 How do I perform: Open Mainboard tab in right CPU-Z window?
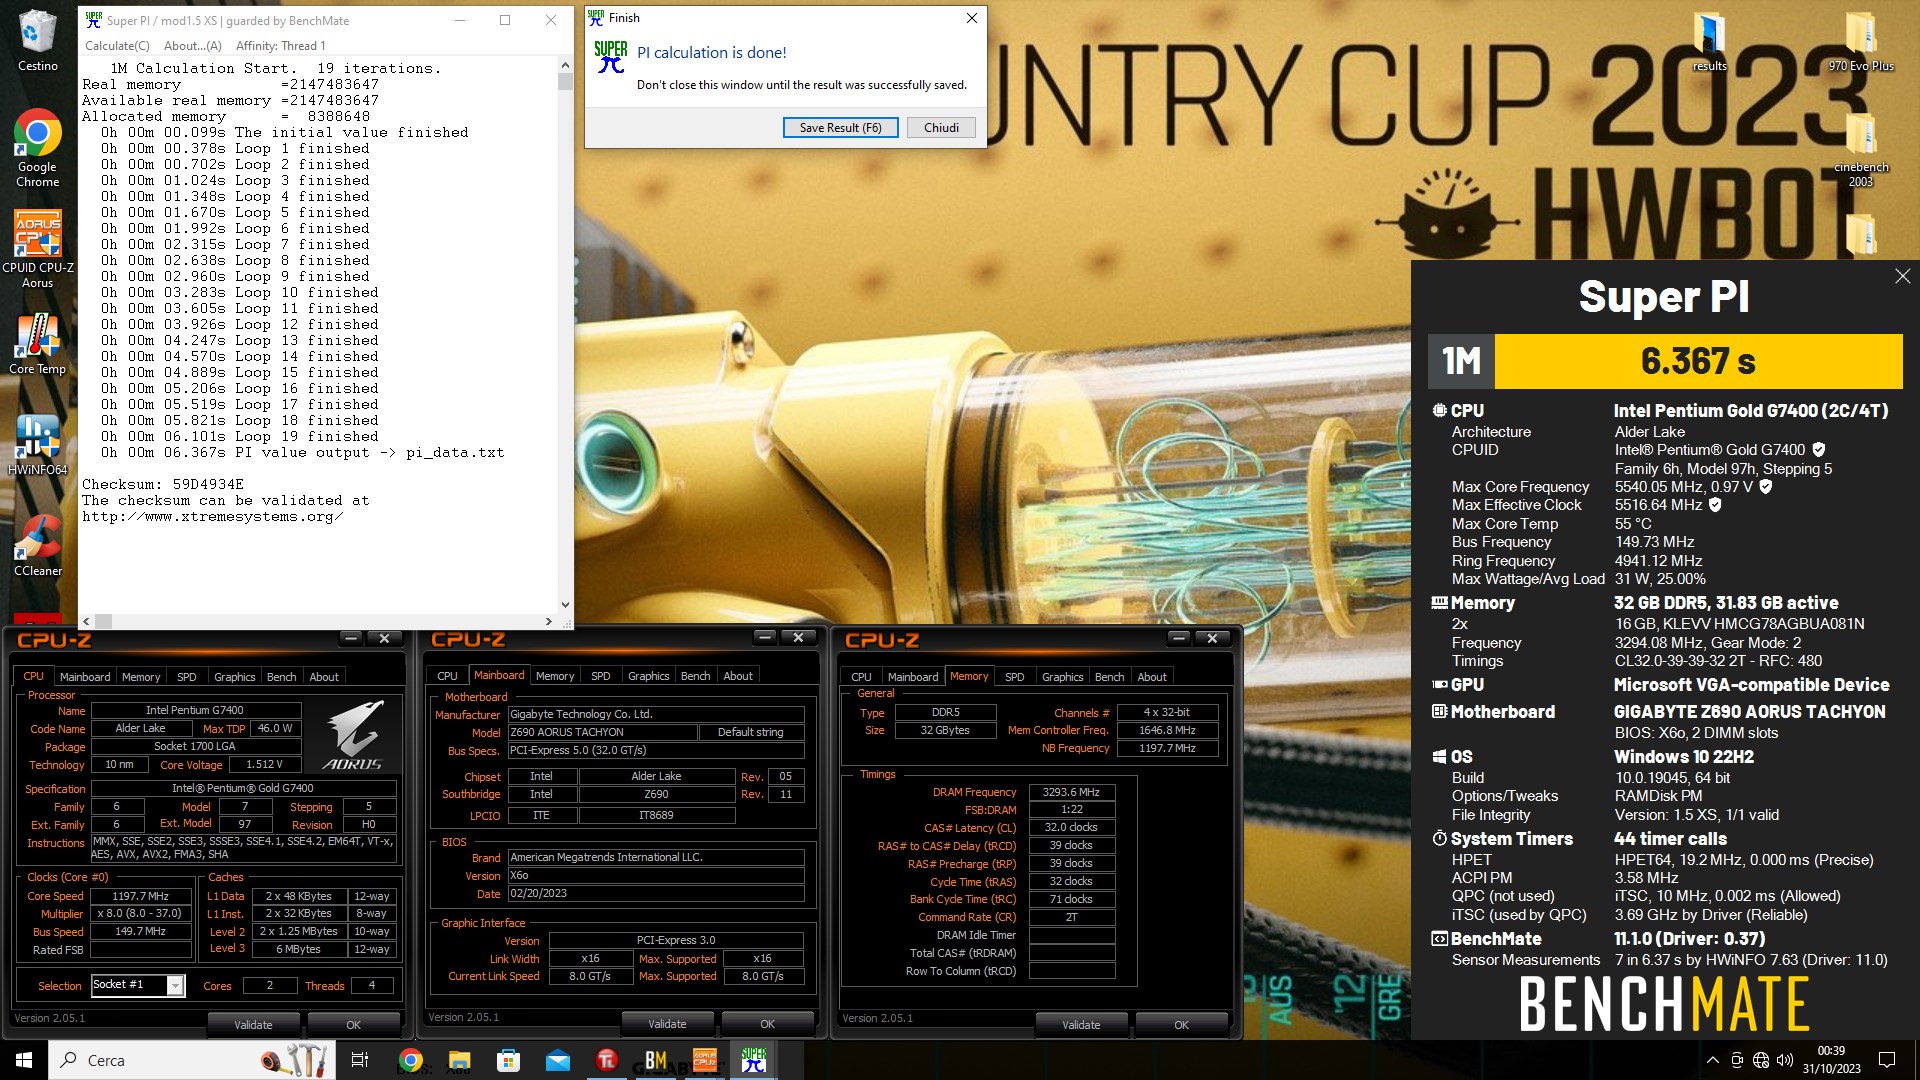coord(913,677)
